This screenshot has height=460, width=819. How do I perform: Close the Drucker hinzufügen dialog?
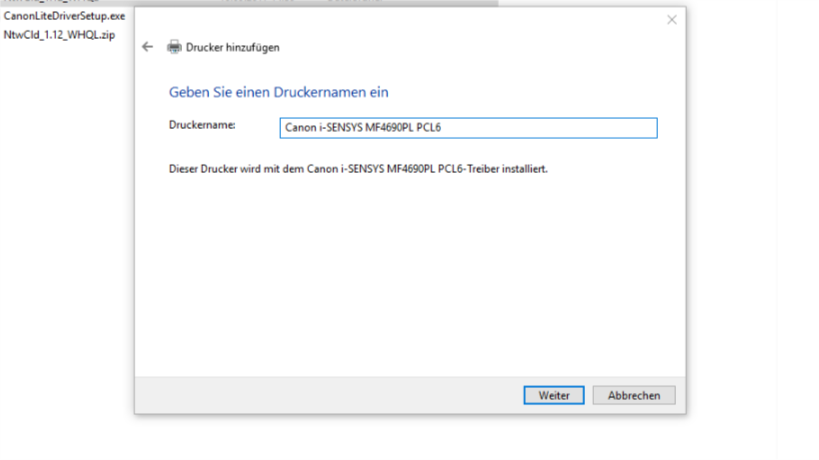(x=672, y=20)
